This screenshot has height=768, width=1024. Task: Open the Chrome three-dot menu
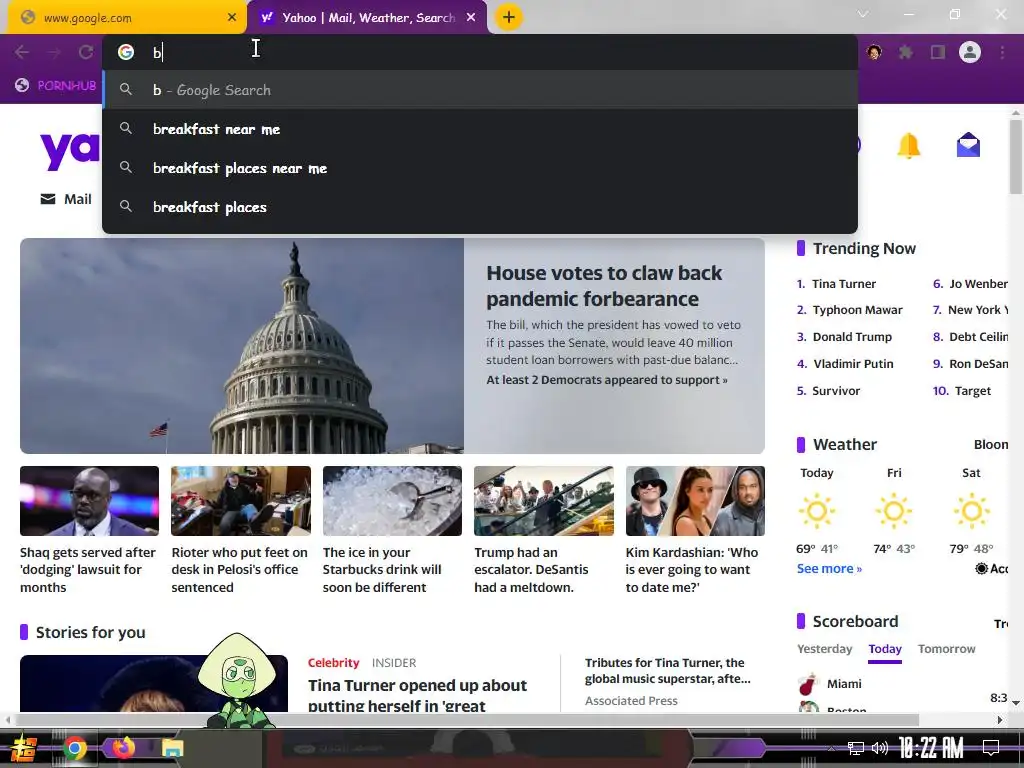pyautogui.click(x=1002, y=52)
